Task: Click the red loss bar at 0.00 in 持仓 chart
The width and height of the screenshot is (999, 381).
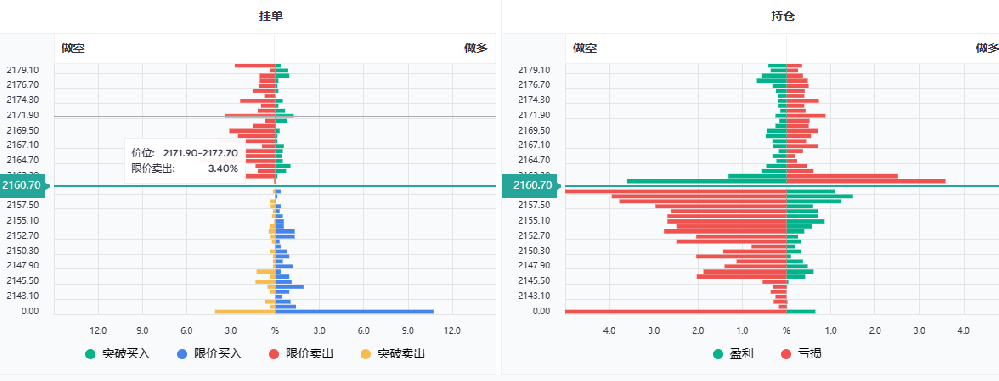Action: (x=676, y=312)
